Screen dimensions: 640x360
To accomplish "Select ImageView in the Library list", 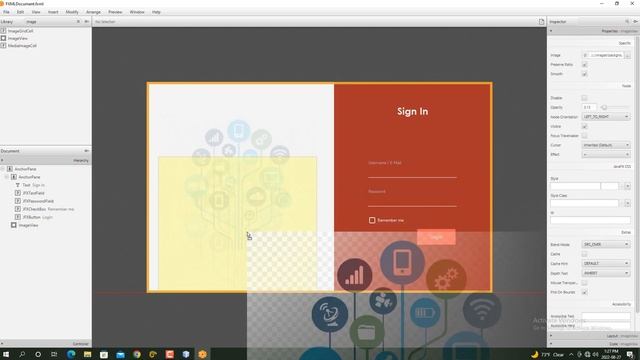I will tap(18, 38).
